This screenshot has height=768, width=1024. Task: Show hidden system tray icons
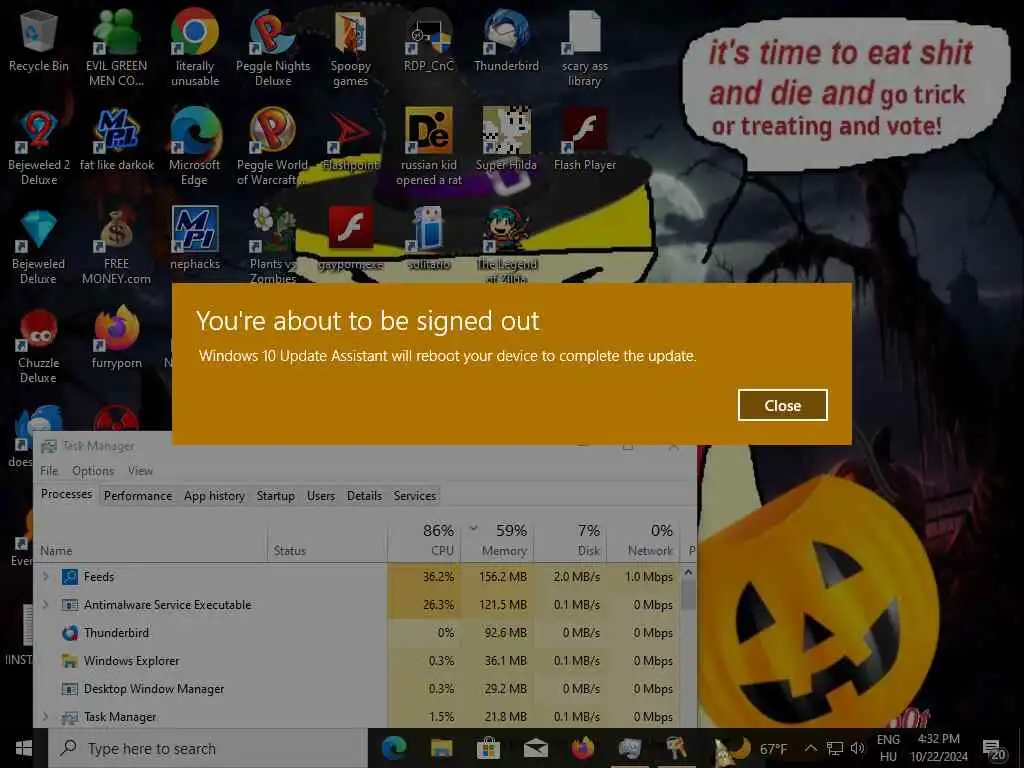[x=810, y=748]
